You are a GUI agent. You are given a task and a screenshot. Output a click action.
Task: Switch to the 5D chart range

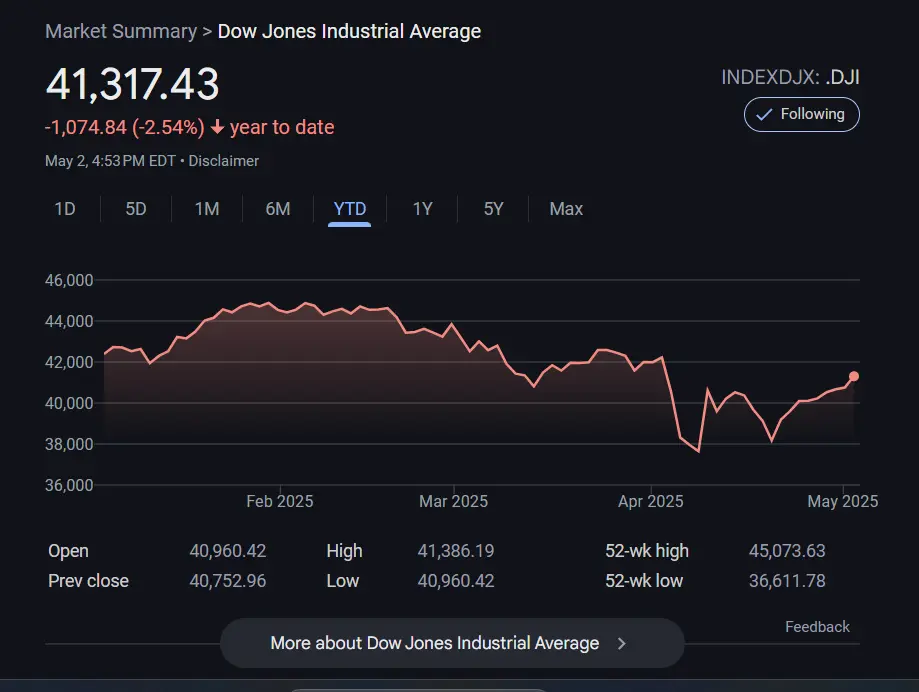pos(135,209)
